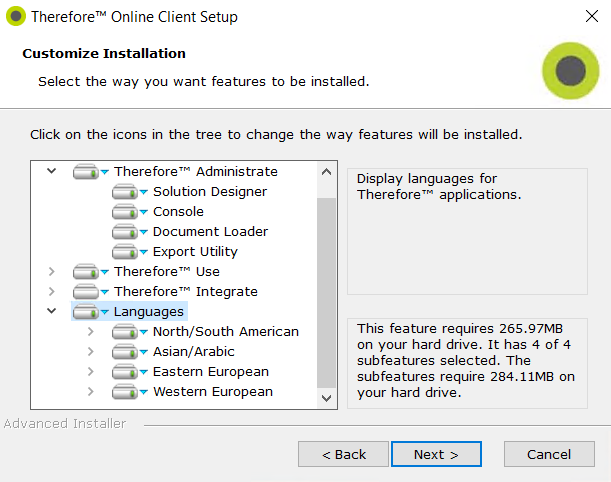The height and width of the screenshot is (482, 611).
Task: Expand the Eastern European language node
Action: click(x=90, y=372)
